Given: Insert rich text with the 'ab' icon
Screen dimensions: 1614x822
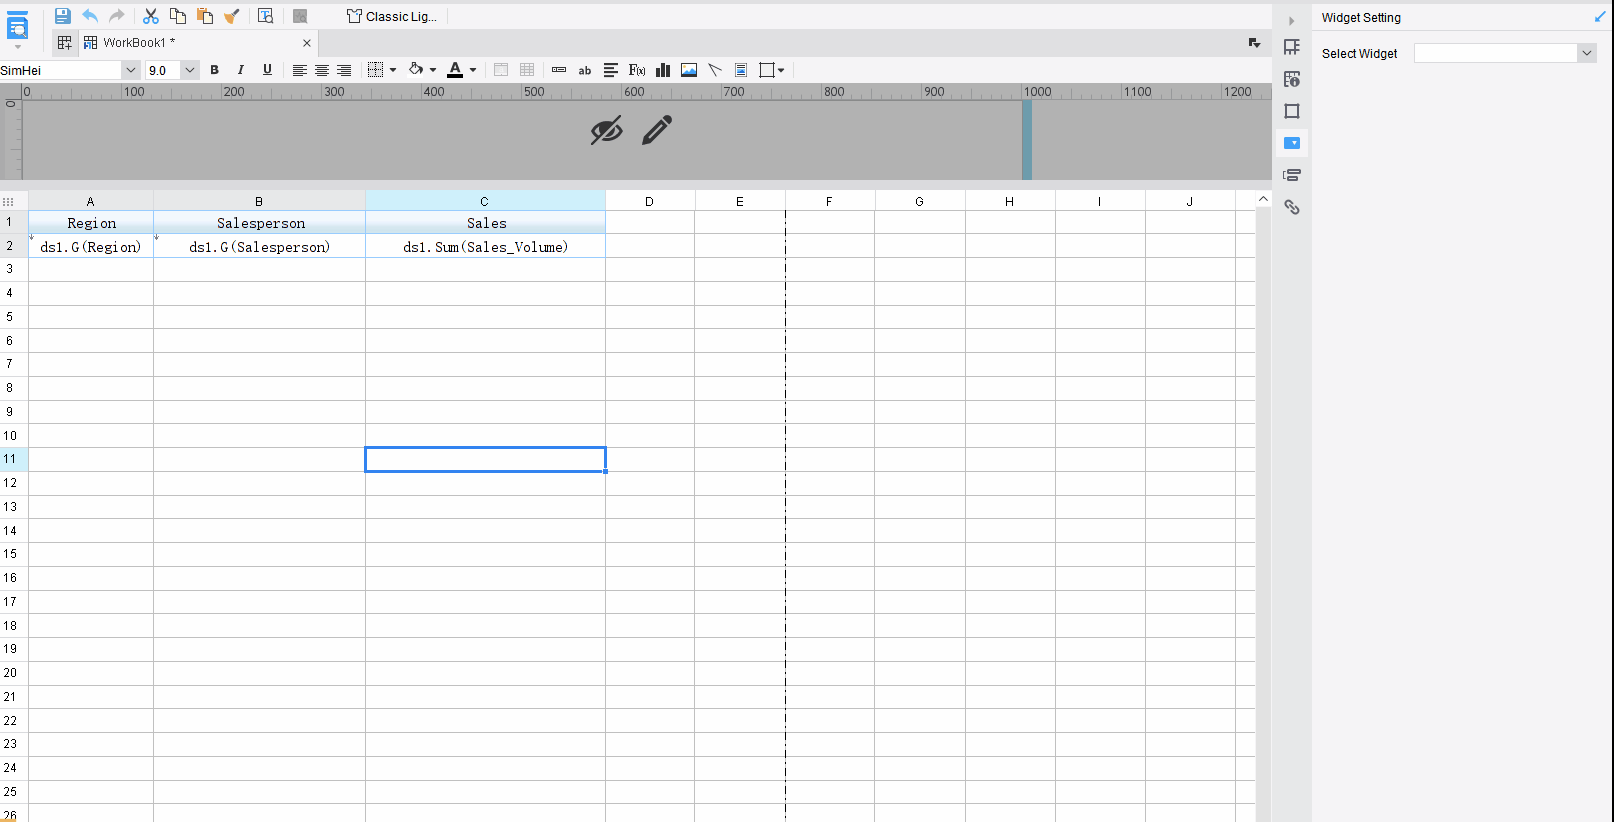Looking at the screenshot, I should click(x=585, y=70).
